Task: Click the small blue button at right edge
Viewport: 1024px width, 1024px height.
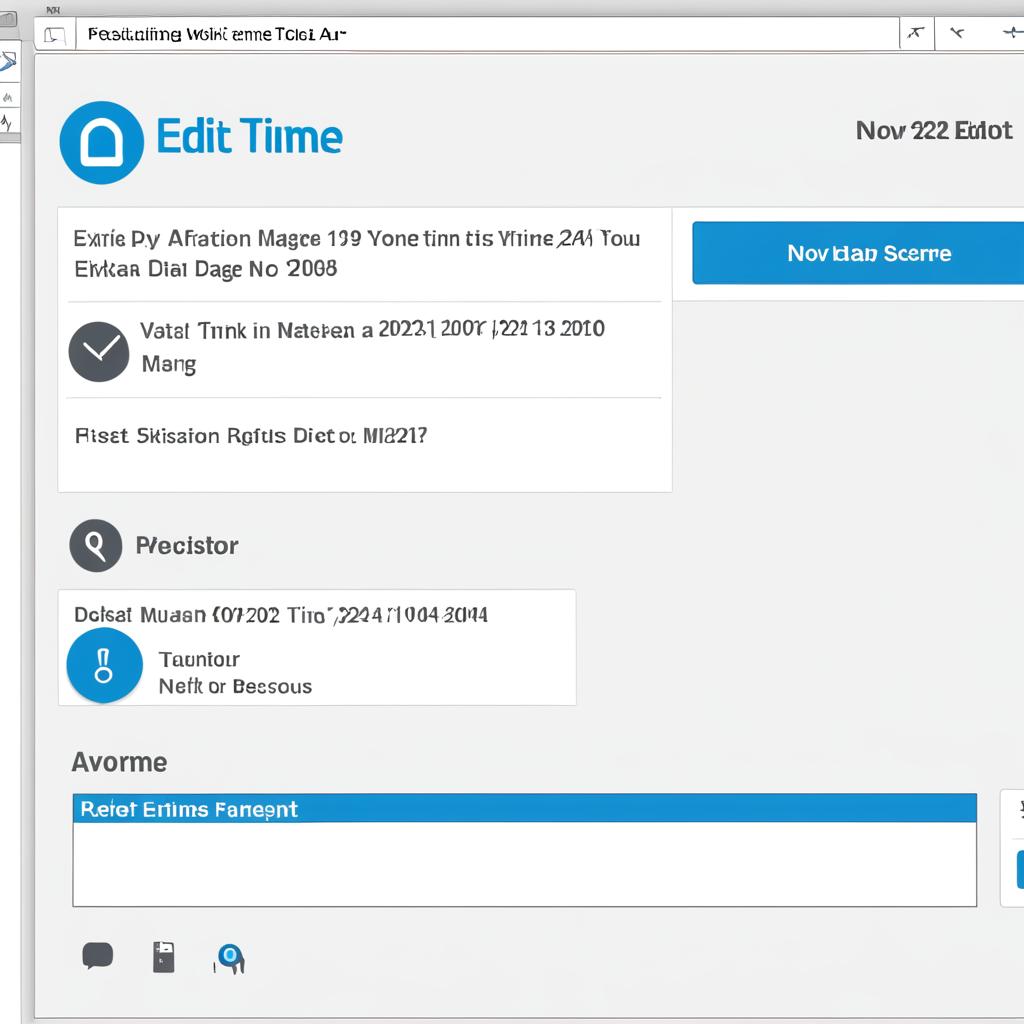Action: click(1020, 869)
